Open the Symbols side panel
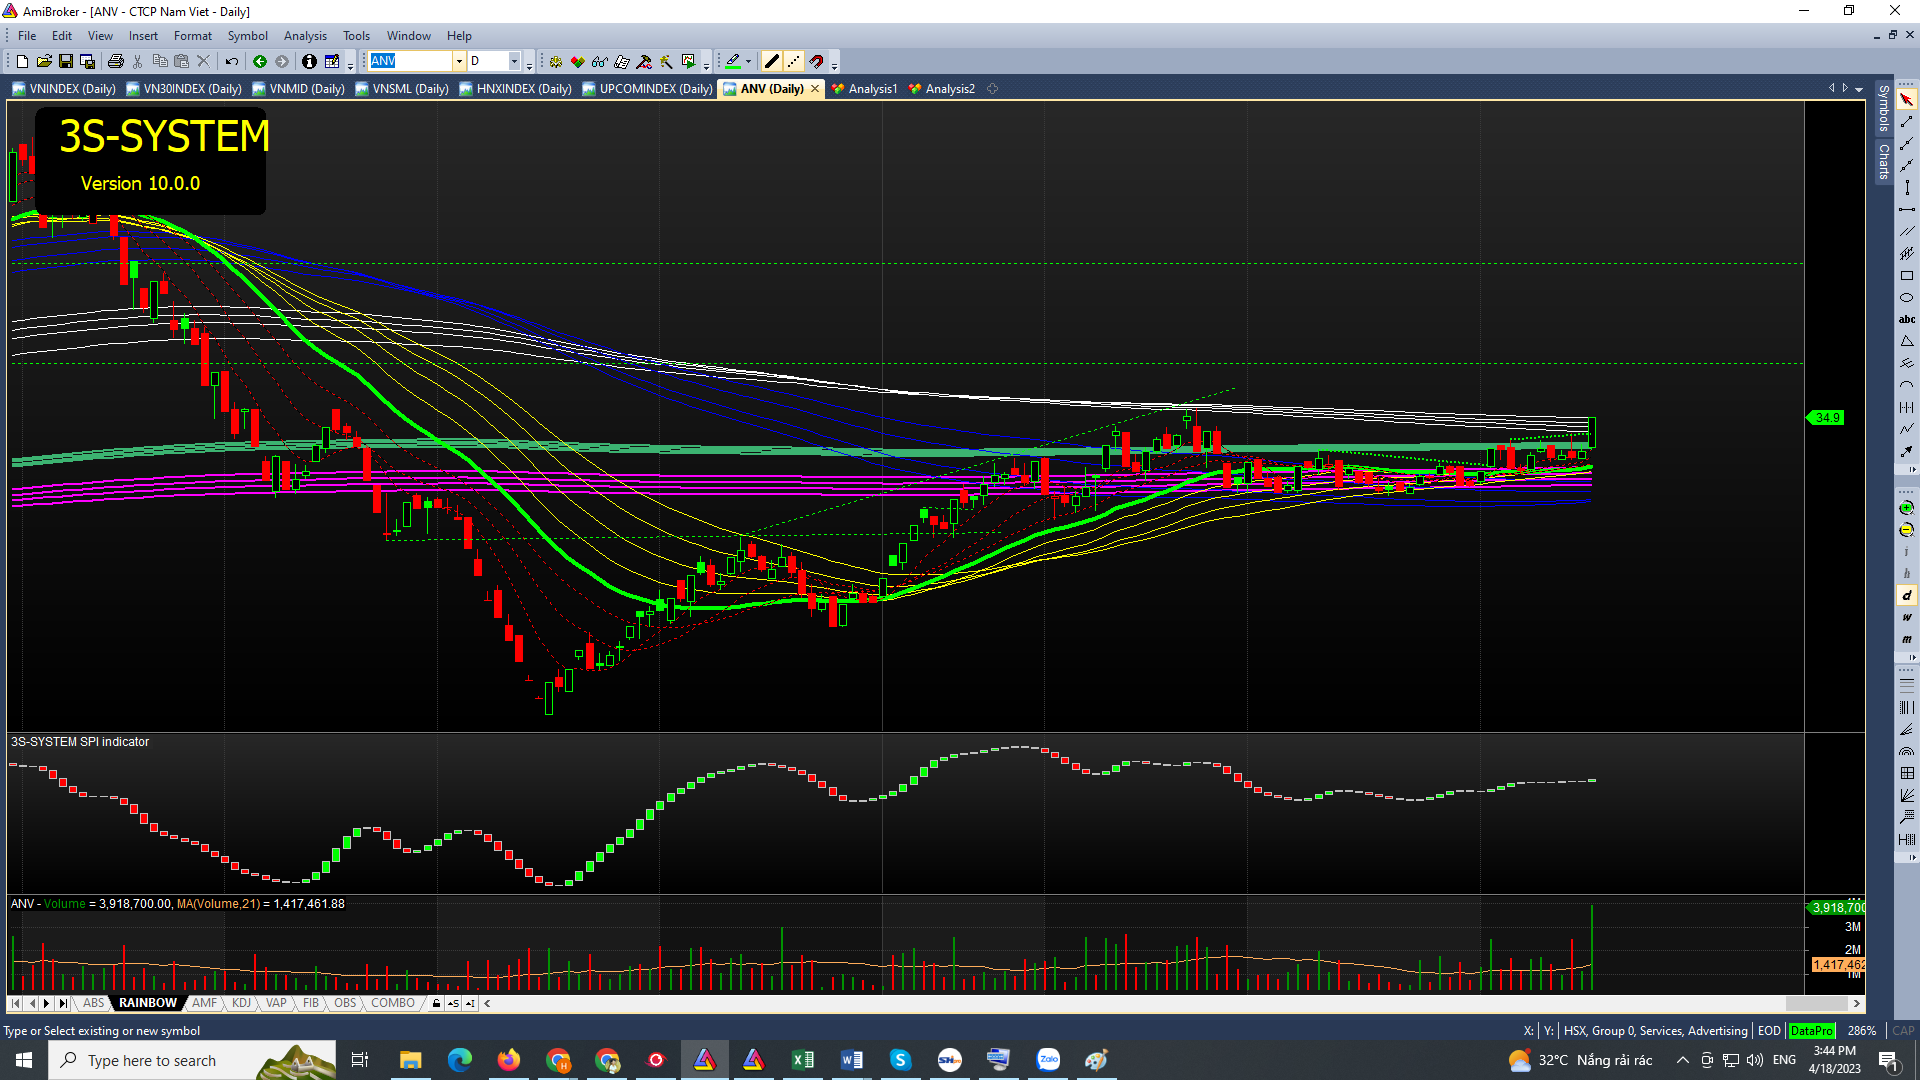The width and height of the screenshot is (1920, 1080). pos(1884,108)
